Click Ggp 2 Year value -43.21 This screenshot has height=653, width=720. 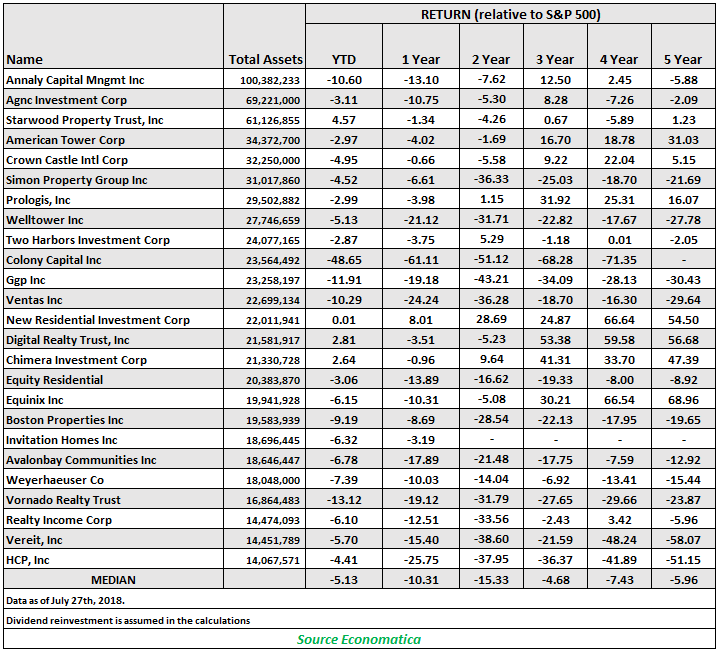[x=491, y=279]
